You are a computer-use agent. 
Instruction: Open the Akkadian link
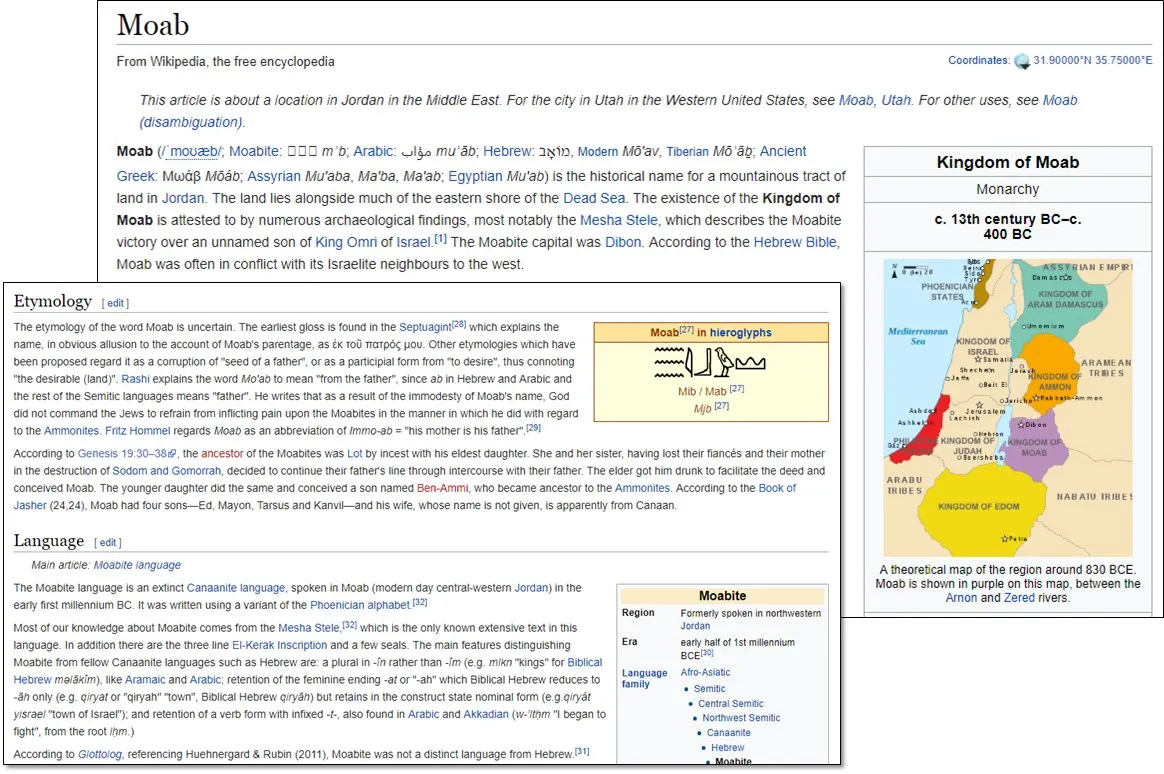(x=486, y=715)
